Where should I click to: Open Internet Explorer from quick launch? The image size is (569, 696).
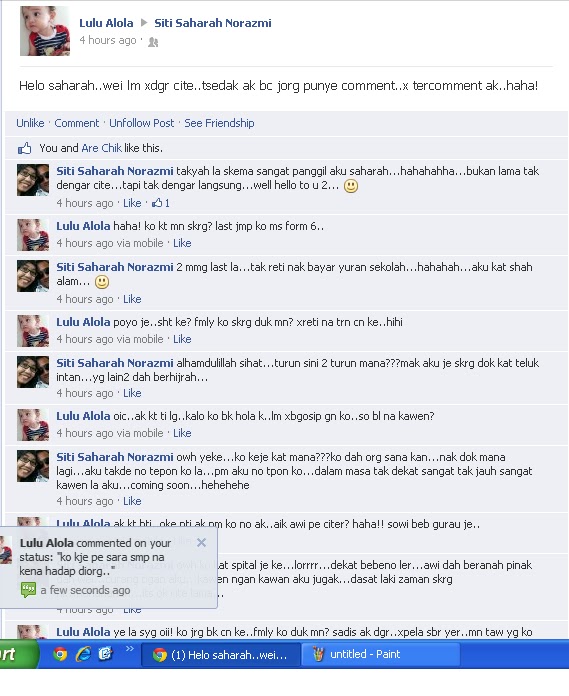point(83,654)
